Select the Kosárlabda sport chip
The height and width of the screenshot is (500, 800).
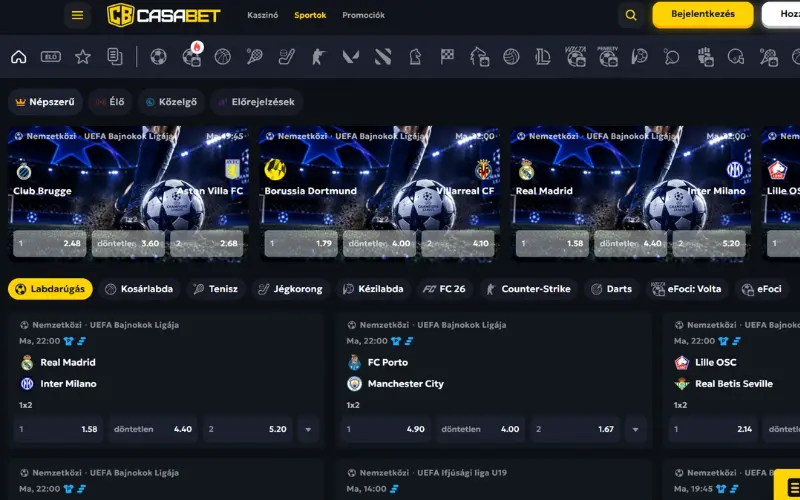[139, 289]
